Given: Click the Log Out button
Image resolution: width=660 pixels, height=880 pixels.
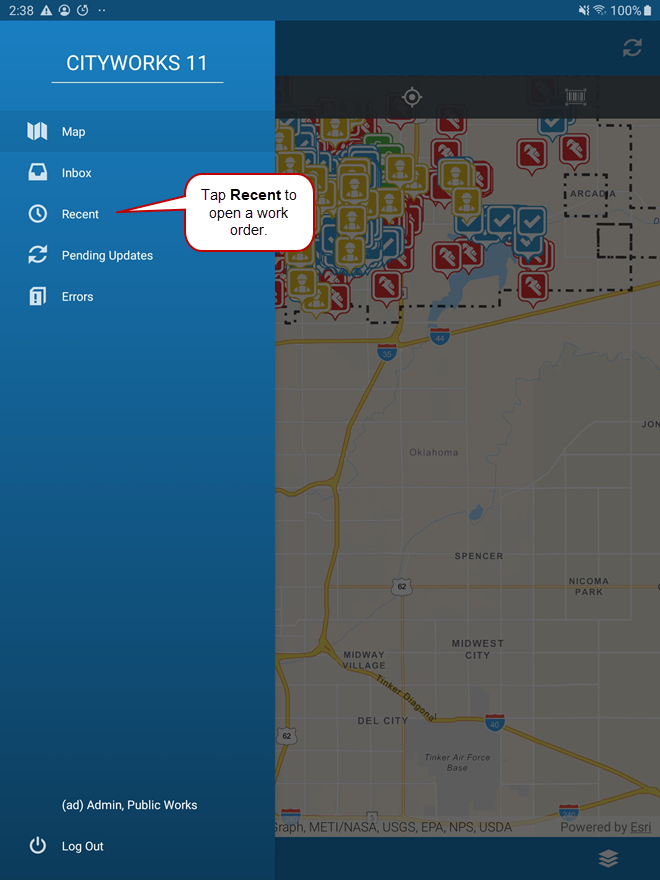Looking at the screenshot, I should tap(83, 847).
